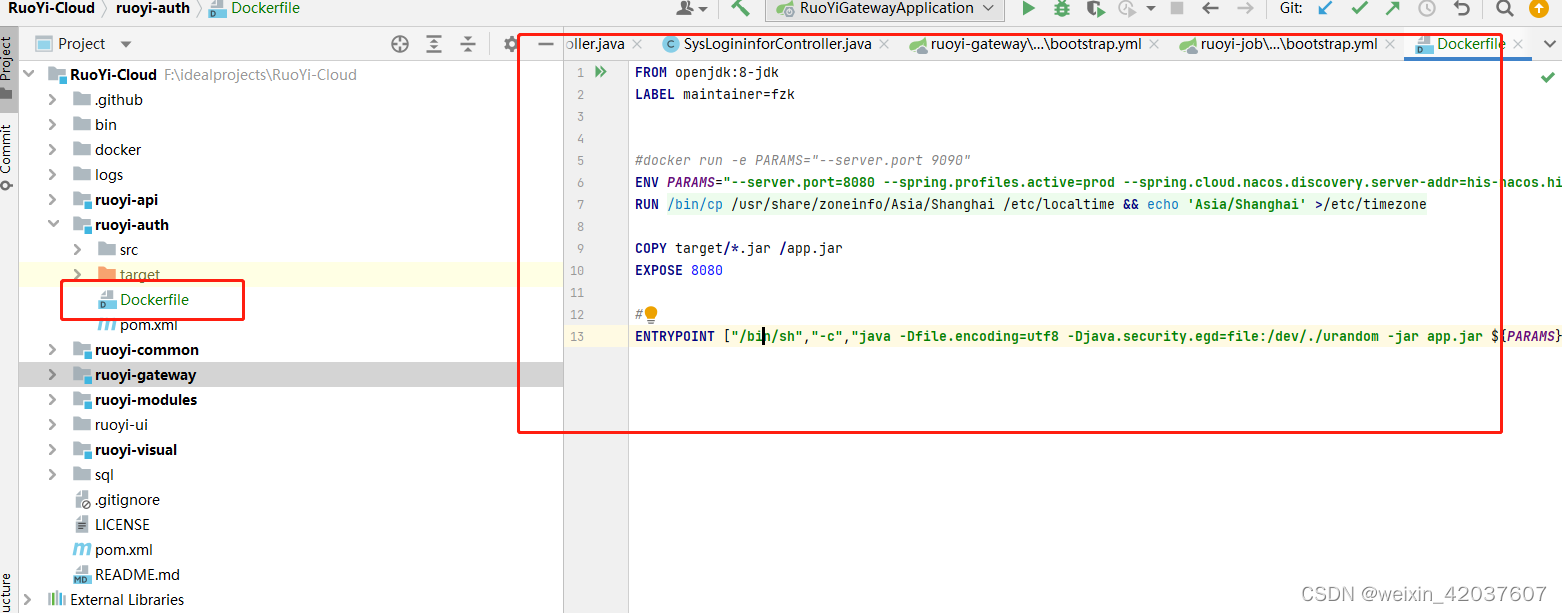Open Git history clock icon

pos(1427,8)
